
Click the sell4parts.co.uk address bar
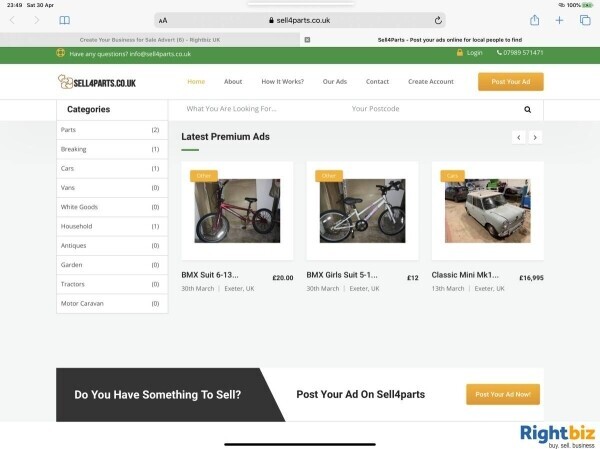[300, 20]
